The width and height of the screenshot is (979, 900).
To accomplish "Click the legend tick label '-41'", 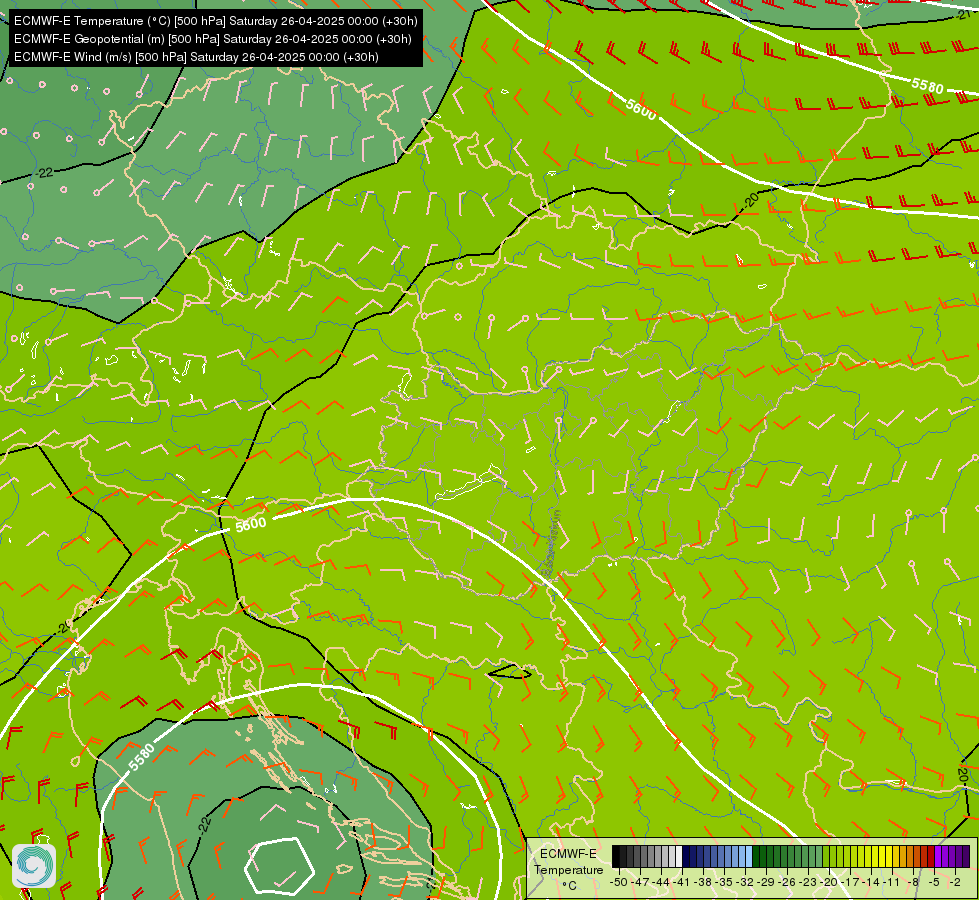I will pyautogui.click(x=682, y=882).
